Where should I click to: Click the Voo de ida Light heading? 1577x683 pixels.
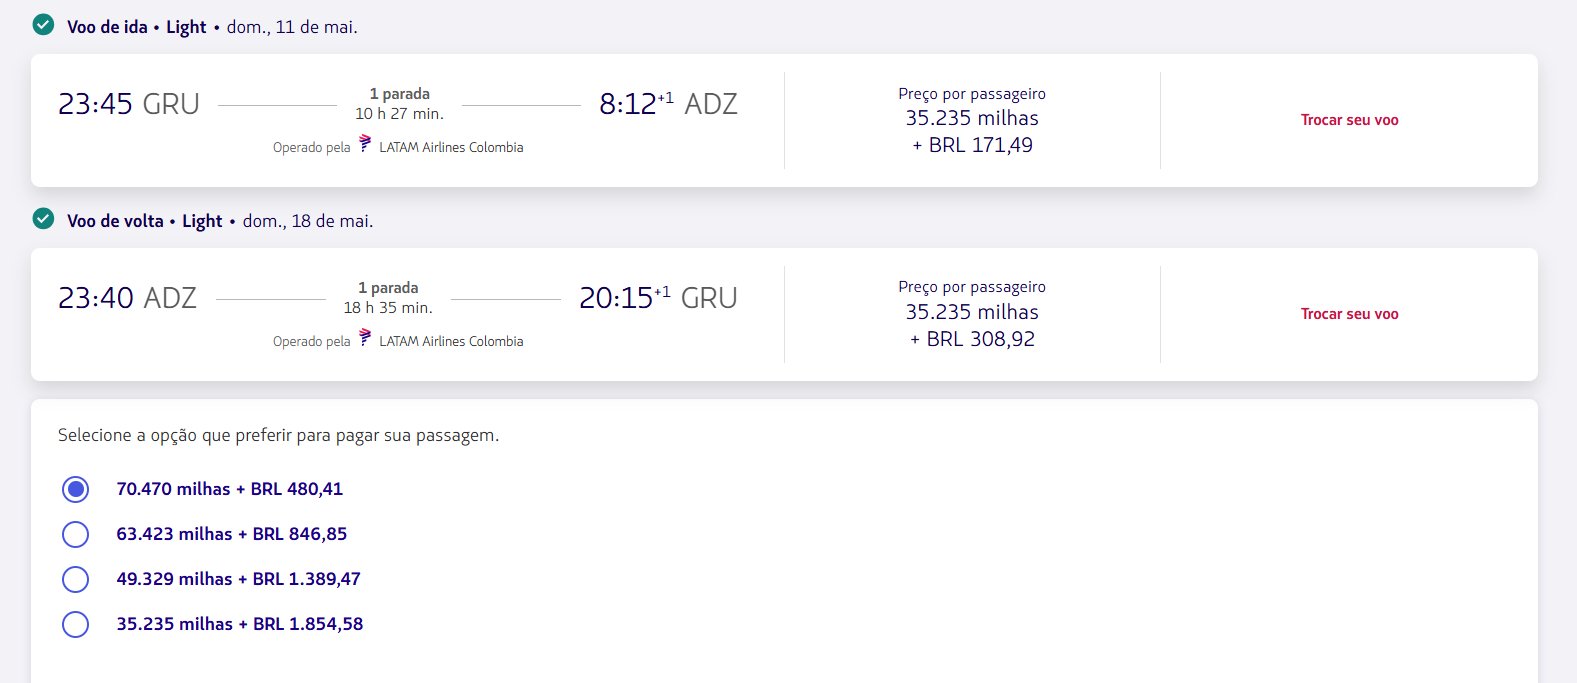[x=137, y=27]
